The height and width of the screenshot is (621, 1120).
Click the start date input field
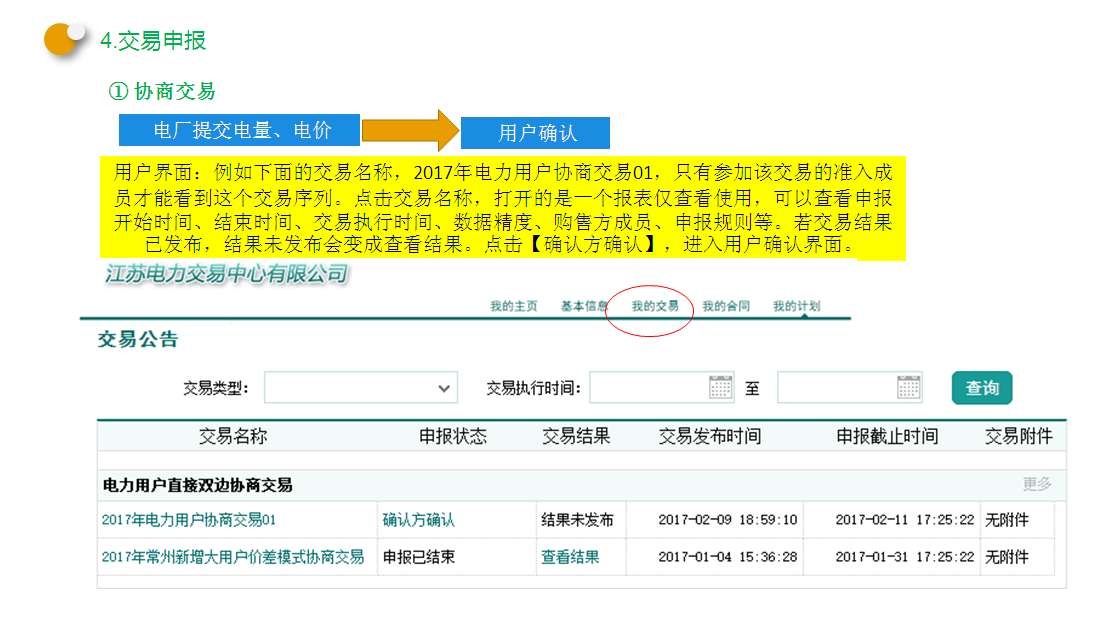click(x=648, y=388)
